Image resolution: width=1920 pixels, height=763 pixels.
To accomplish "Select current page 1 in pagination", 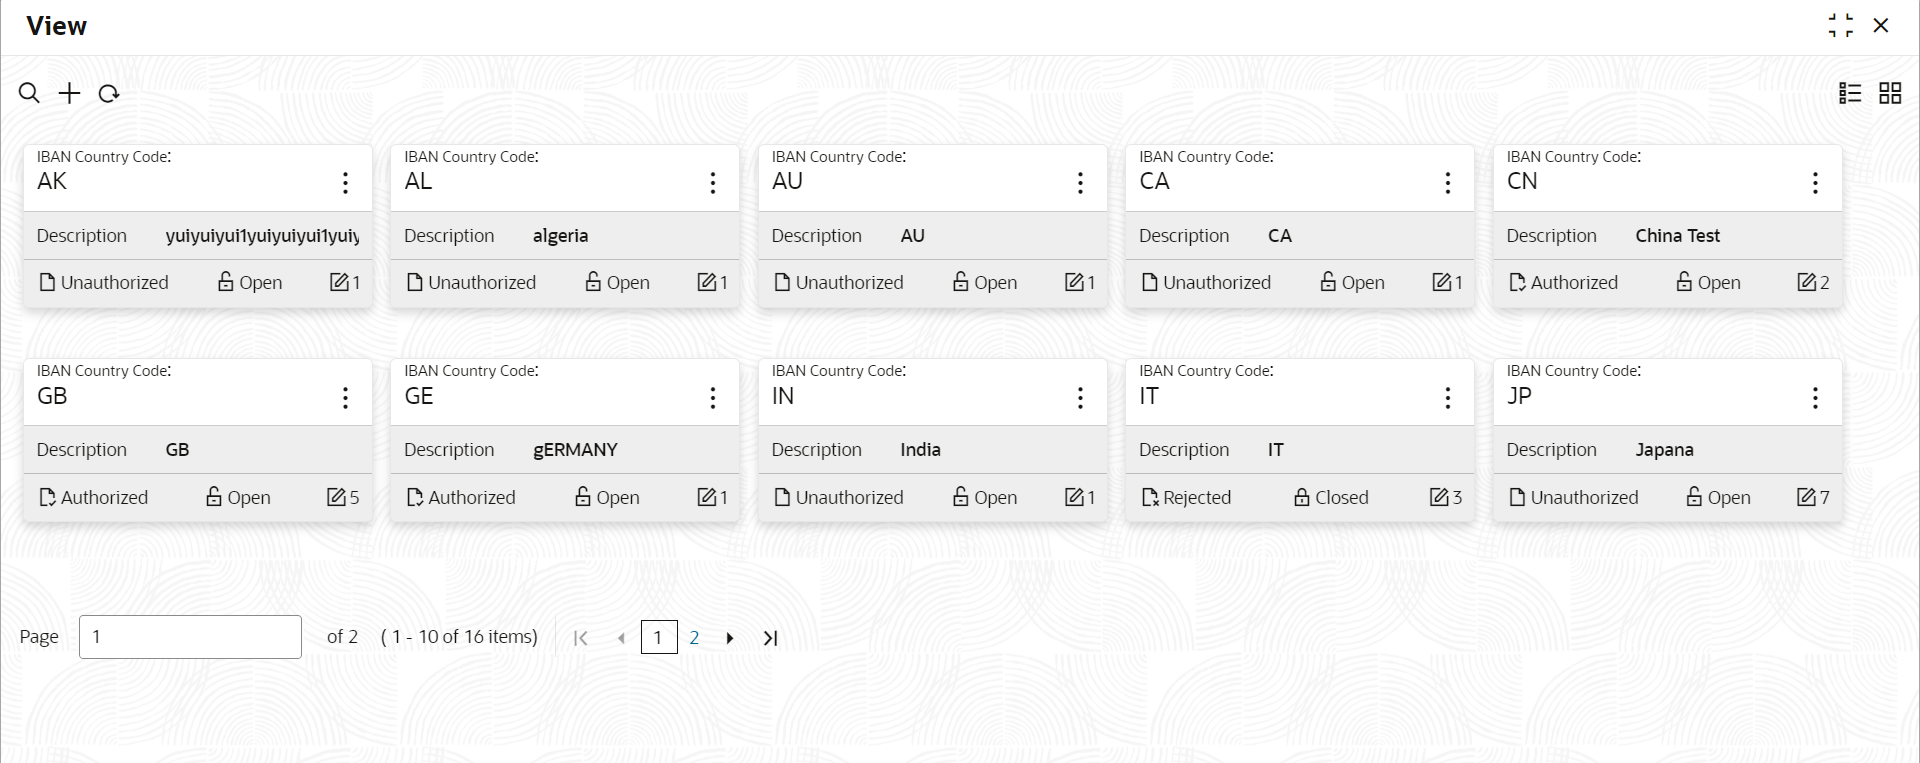I will [658, 637].
